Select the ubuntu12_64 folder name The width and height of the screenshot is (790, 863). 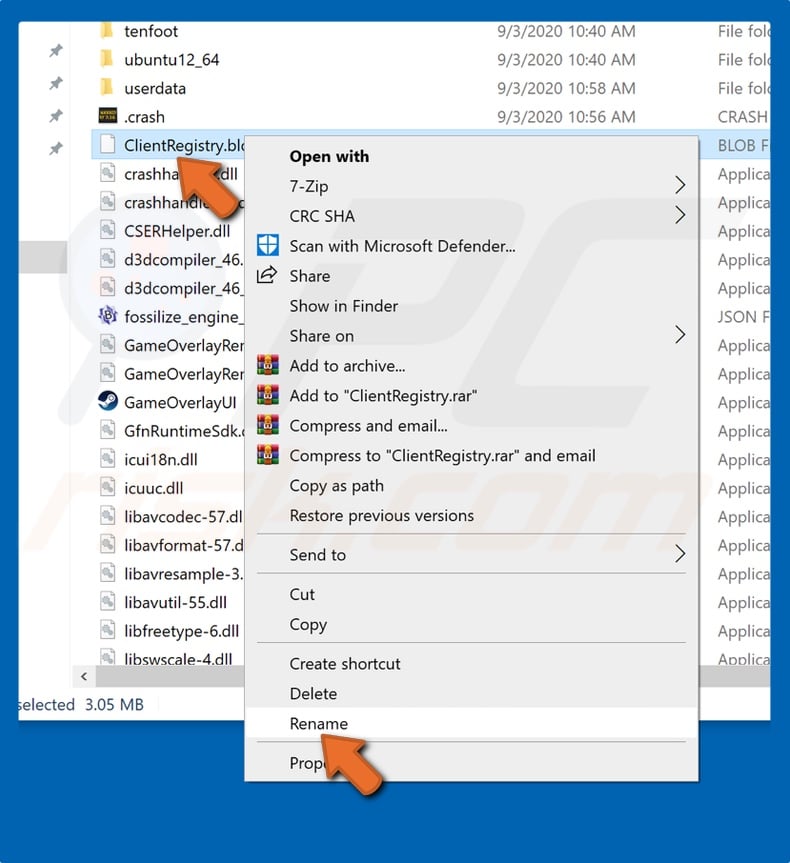click(x=171, y=59)
